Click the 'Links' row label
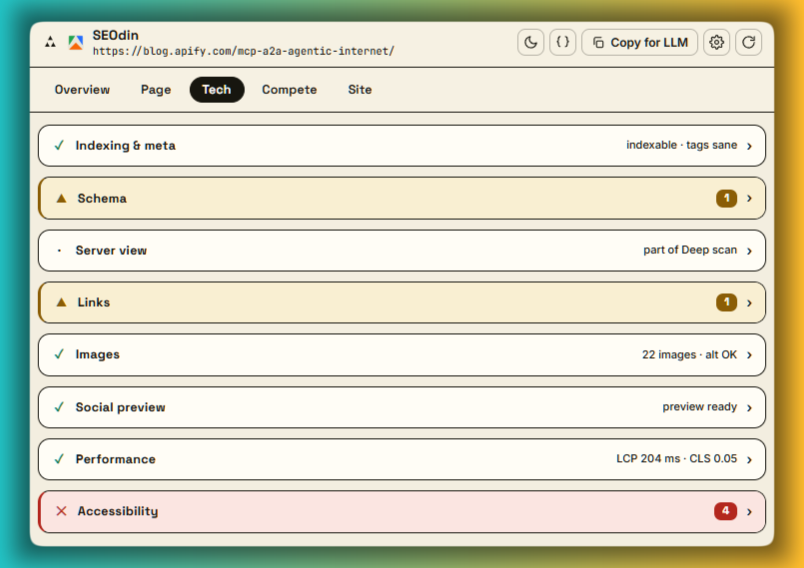This screenshot has width=804, height=568. (94, 302)
